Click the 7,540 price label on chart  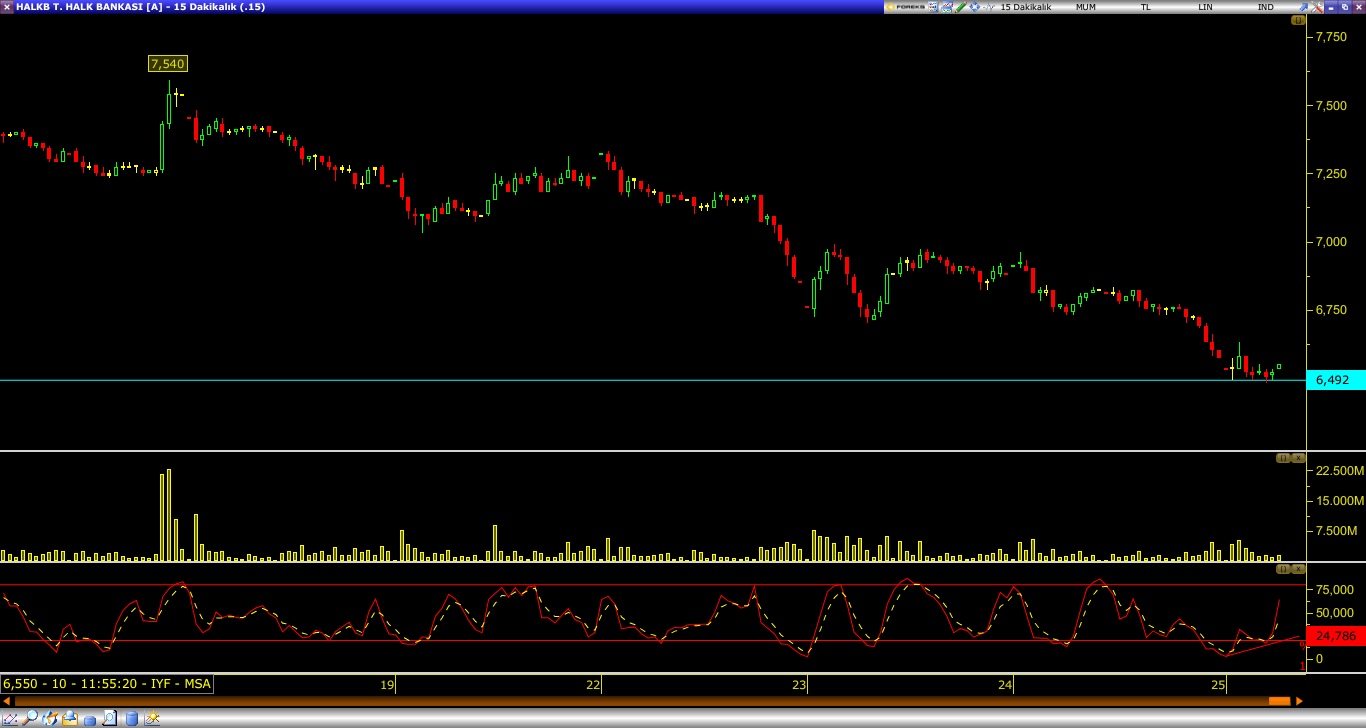tap(167, 64)
